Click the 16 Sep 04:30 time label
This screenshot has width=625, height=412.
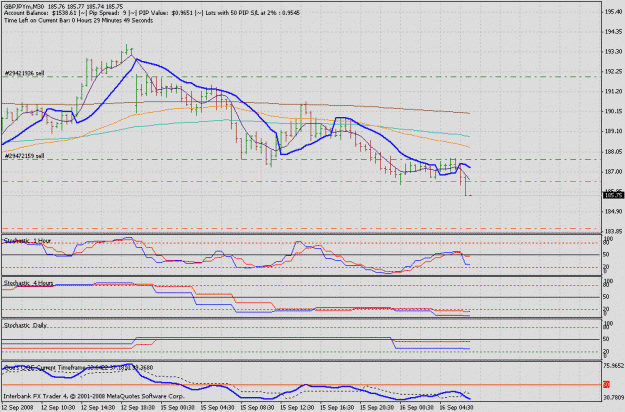click(457, 408)
